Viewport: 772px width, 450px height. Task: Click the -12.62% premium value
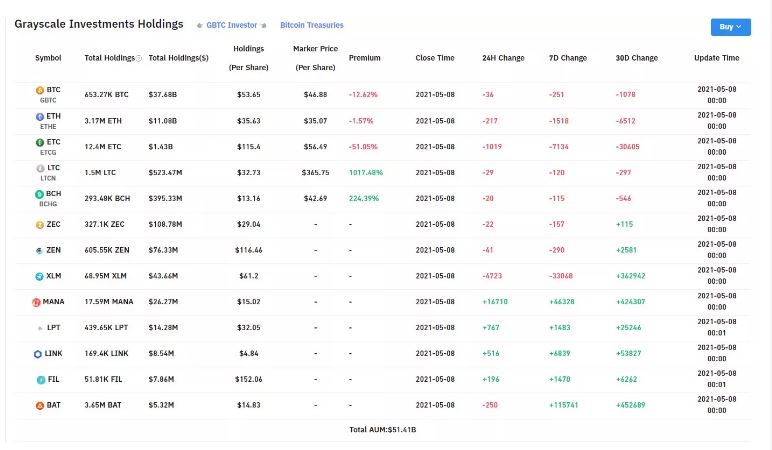click(x=363, y=95)
